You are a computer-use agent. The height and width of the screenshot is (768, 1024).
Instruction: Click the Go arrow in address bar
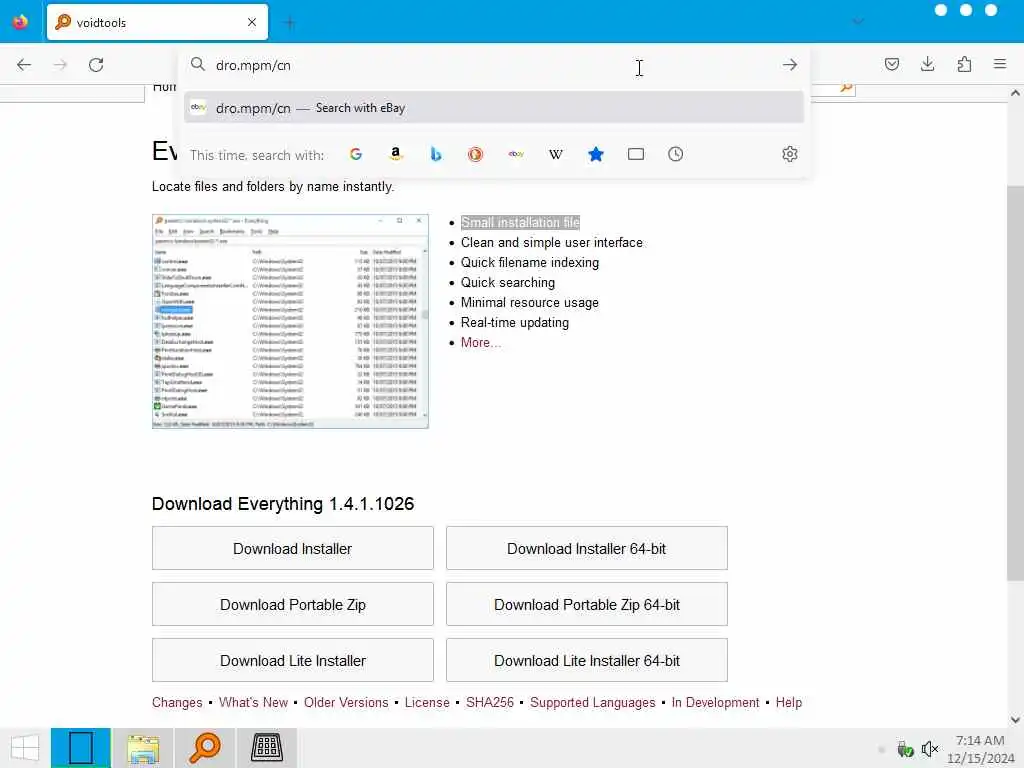pyautogui.click(x=790, y=65)
